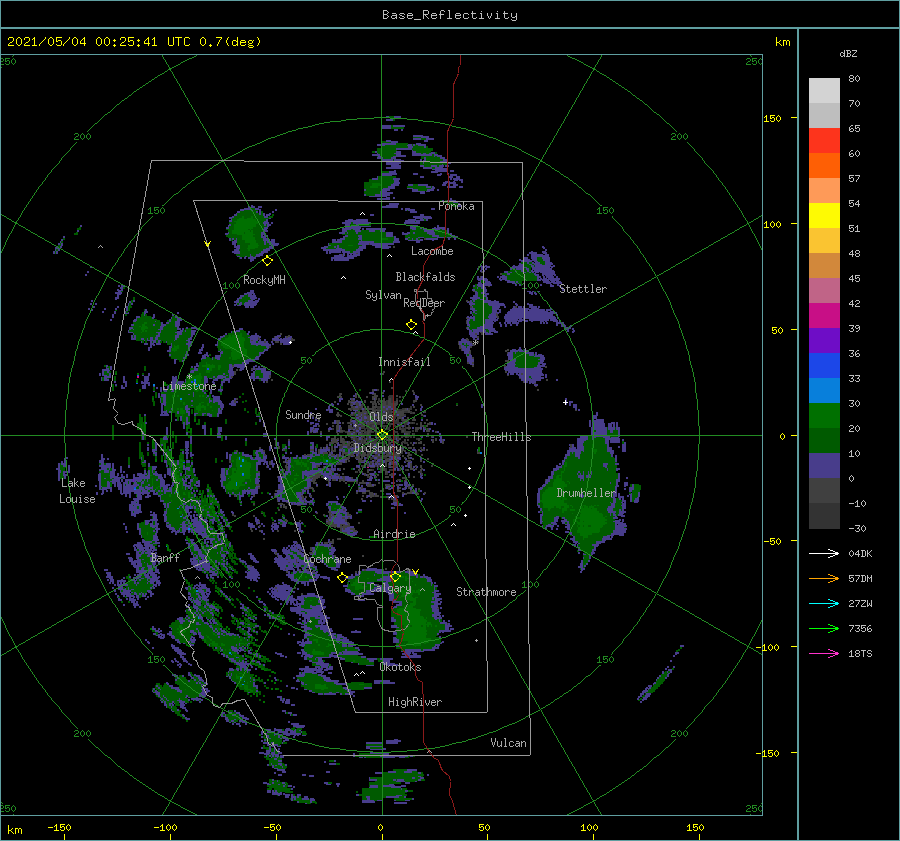The height and width of the screenshot is (841, 900).
Task: Click the cyan 27ZW arrow in legend
Action: [824, 603]
